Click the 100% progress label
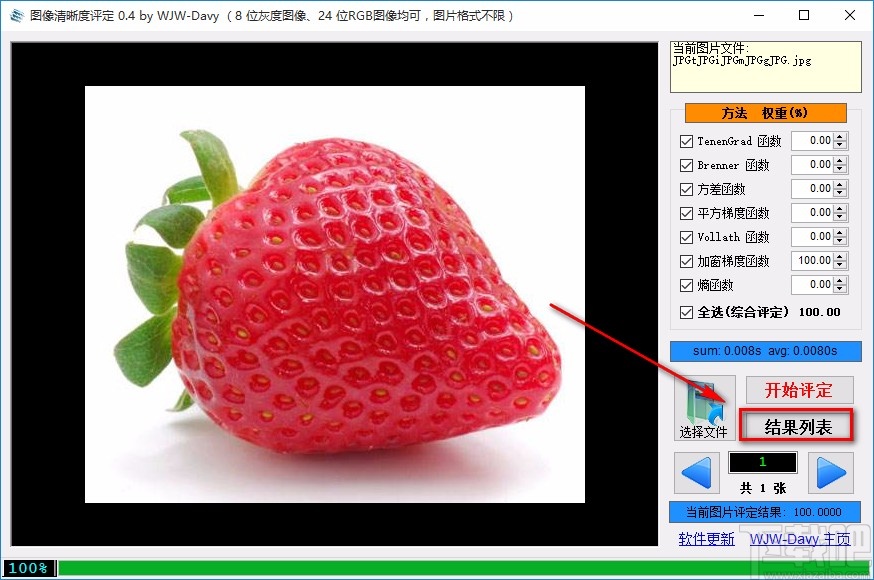This screenshot has width=874, height=580. click(x=28, y=568)
